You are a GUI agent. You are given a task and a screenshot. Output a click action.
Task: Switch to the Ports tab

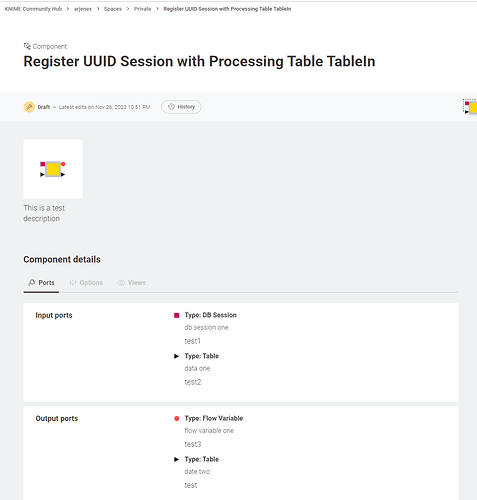point(41,283)
